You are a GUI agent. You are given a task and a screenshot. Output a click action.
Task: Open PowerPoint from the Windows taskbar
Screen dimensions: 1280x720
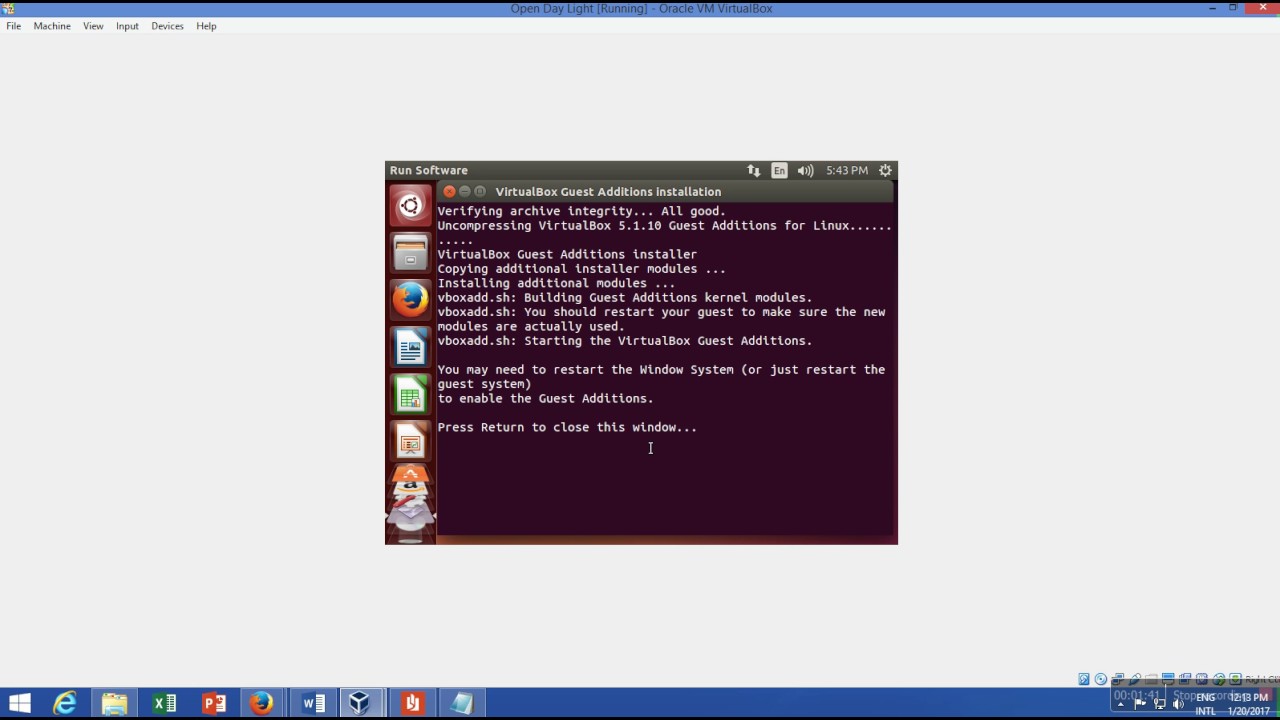coord(214,704)
